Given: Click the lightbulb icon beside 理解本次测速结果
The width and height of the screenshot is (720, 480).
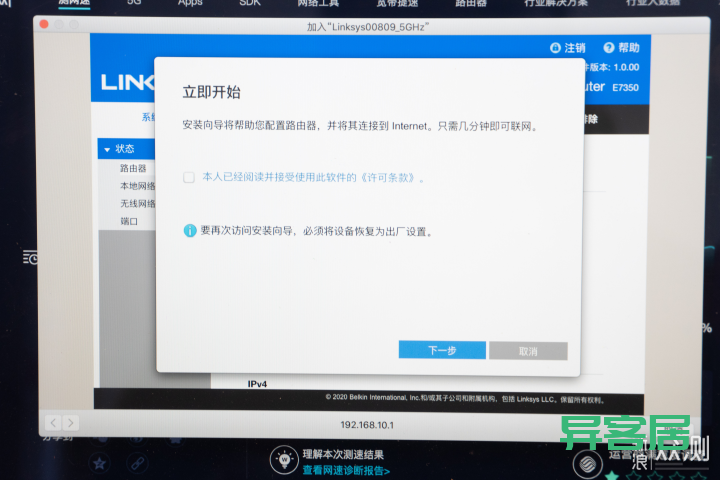Looking at the screenshot, I should (284, 460).
